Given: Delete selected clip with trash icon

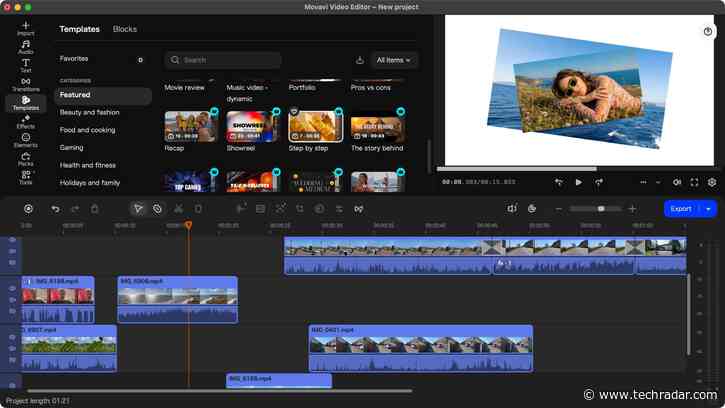Looking at the screenshot, I should (94, 209).
